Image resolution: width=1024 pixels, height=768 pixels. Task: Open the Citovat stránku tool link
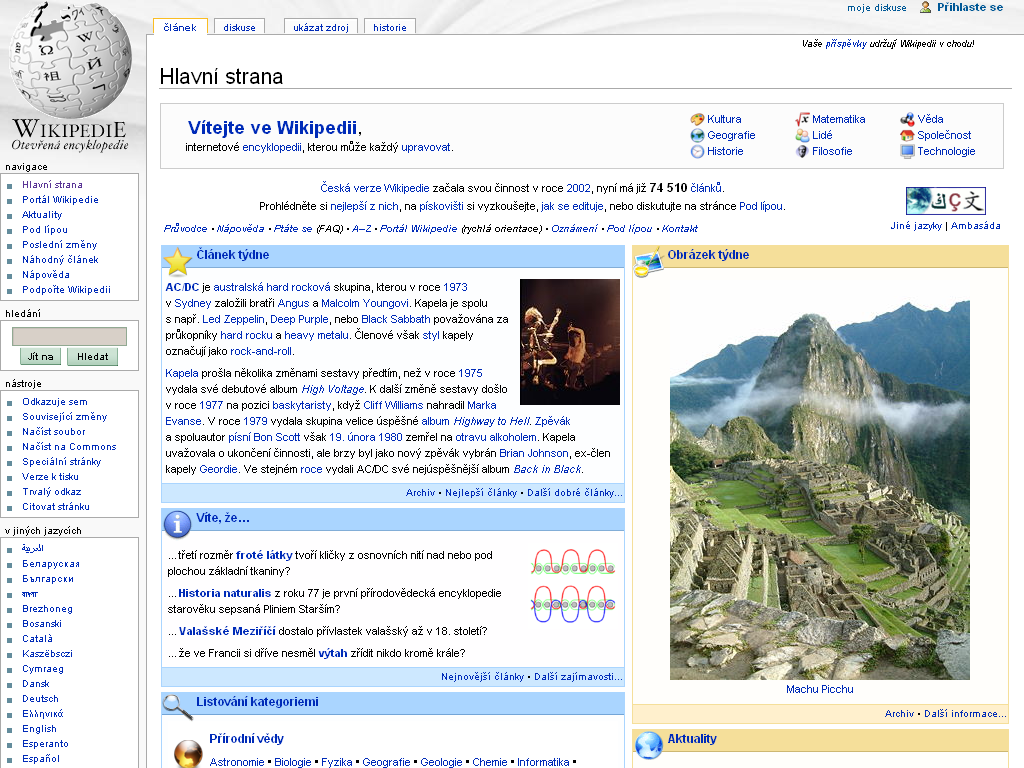coord(56,507)
